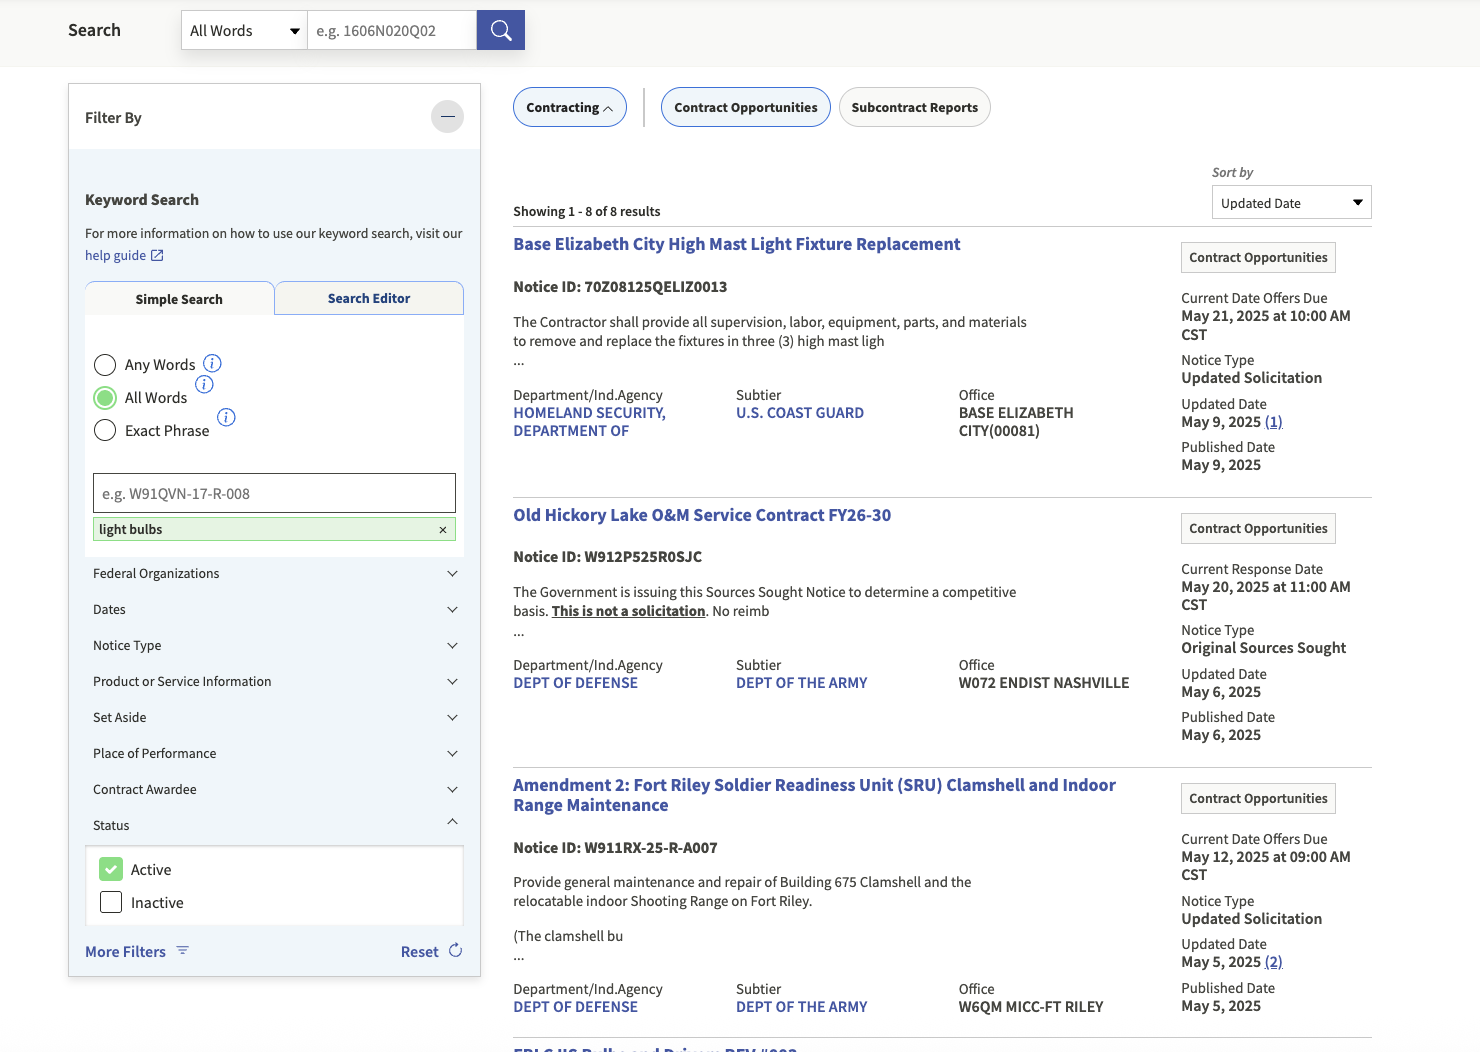
Task: Open update history (2) for May 5, 2025
Action: [1274, 962]
